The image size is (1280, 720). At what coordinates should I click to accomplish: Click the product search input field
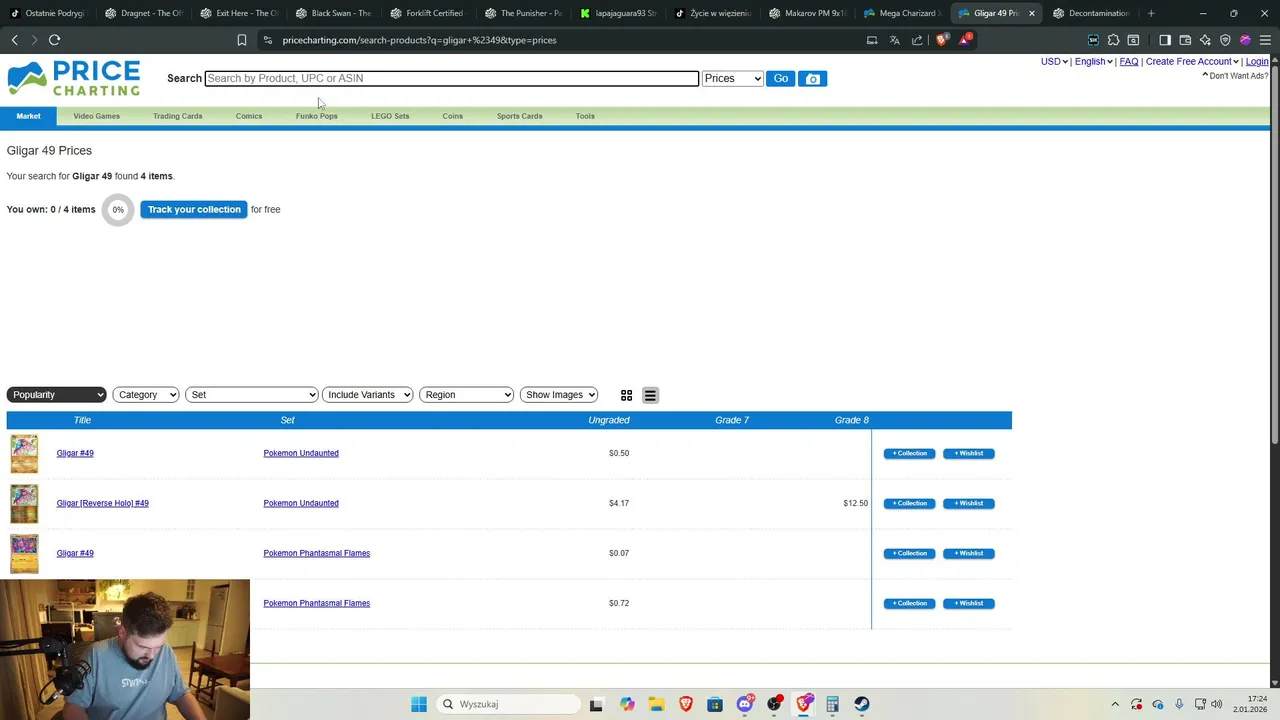coord(451,78)
